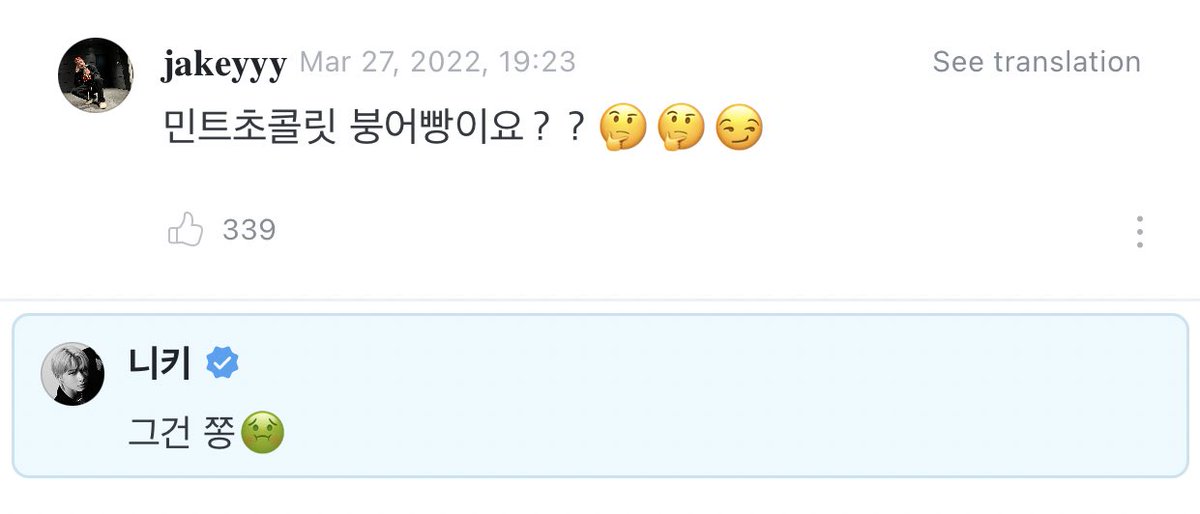
Task: Click 니키's highlighted reply box
Action: coord(600,396)
